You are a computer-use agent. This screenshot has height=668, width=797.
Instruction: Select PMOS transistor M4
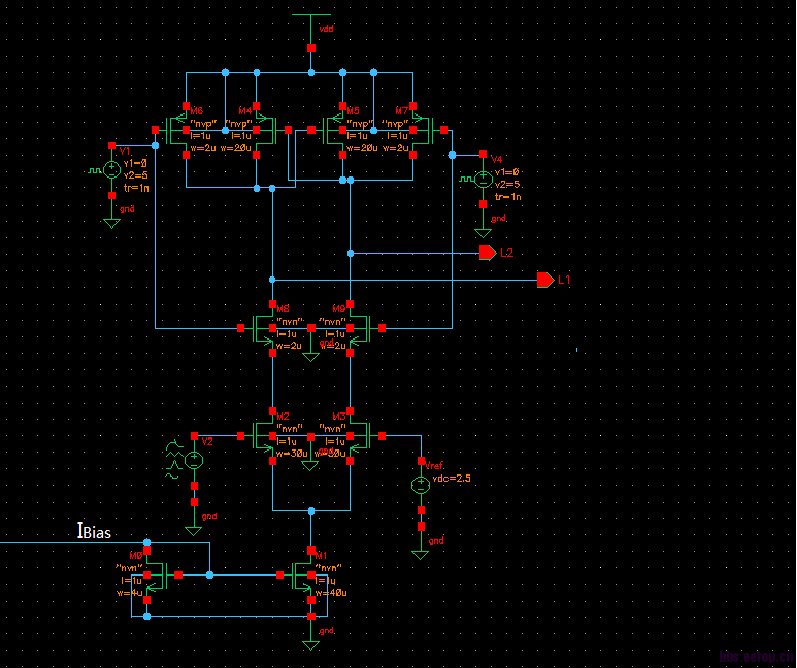[267, 131]
